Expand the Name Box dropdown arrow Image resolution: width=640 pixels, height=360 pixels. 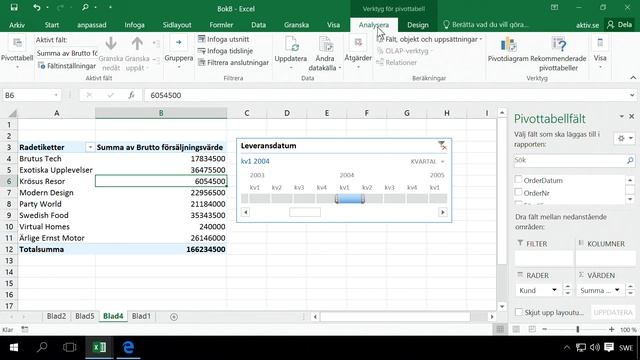pyautogui.click(x=56, y=95)
